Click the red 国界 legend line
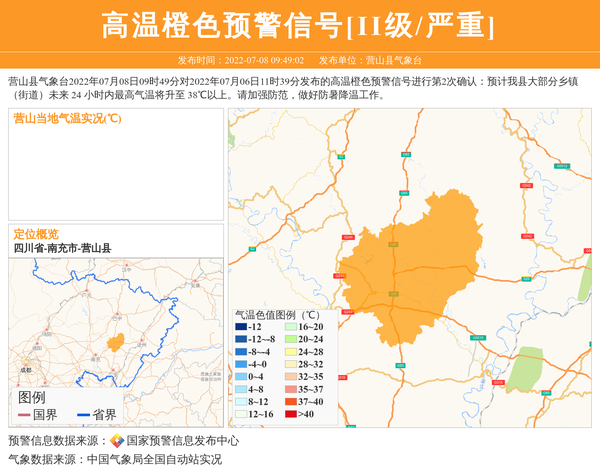600x471 pixels. 25,414
